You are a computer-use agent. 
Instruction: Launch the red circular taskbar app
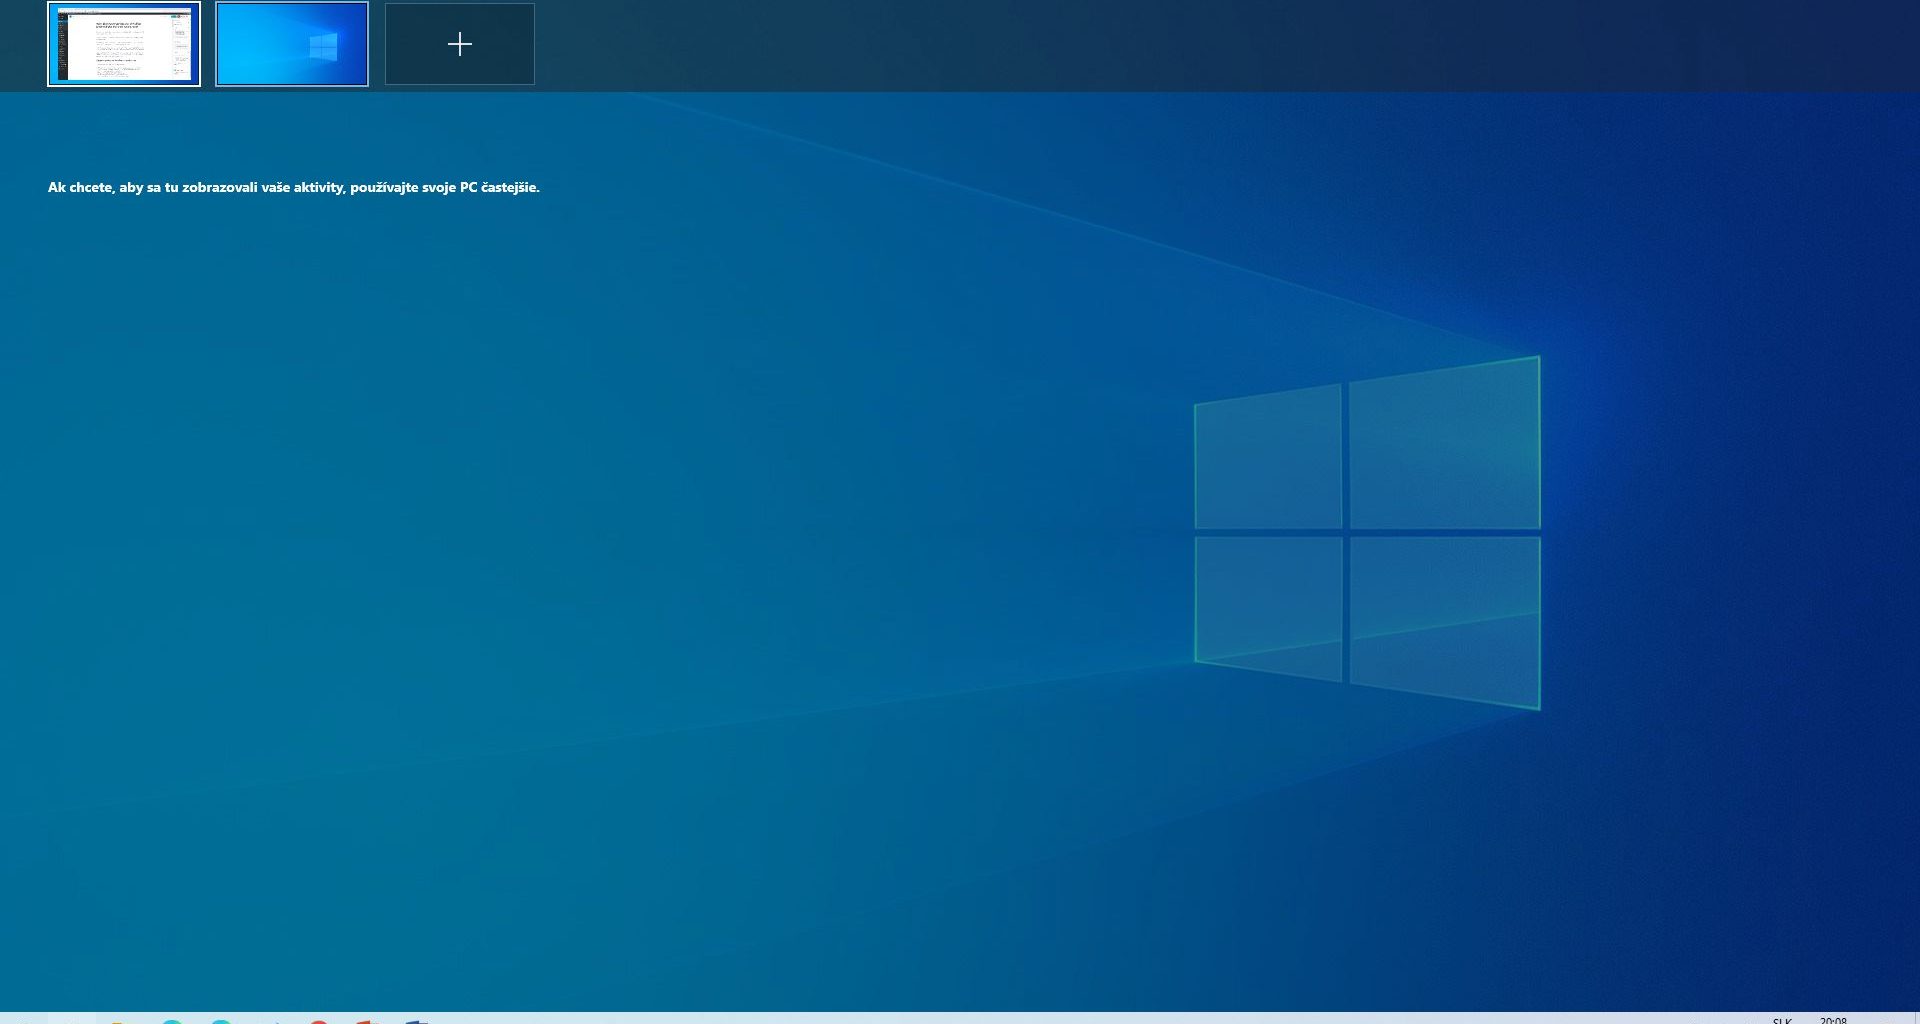[x=318, y=1021]
